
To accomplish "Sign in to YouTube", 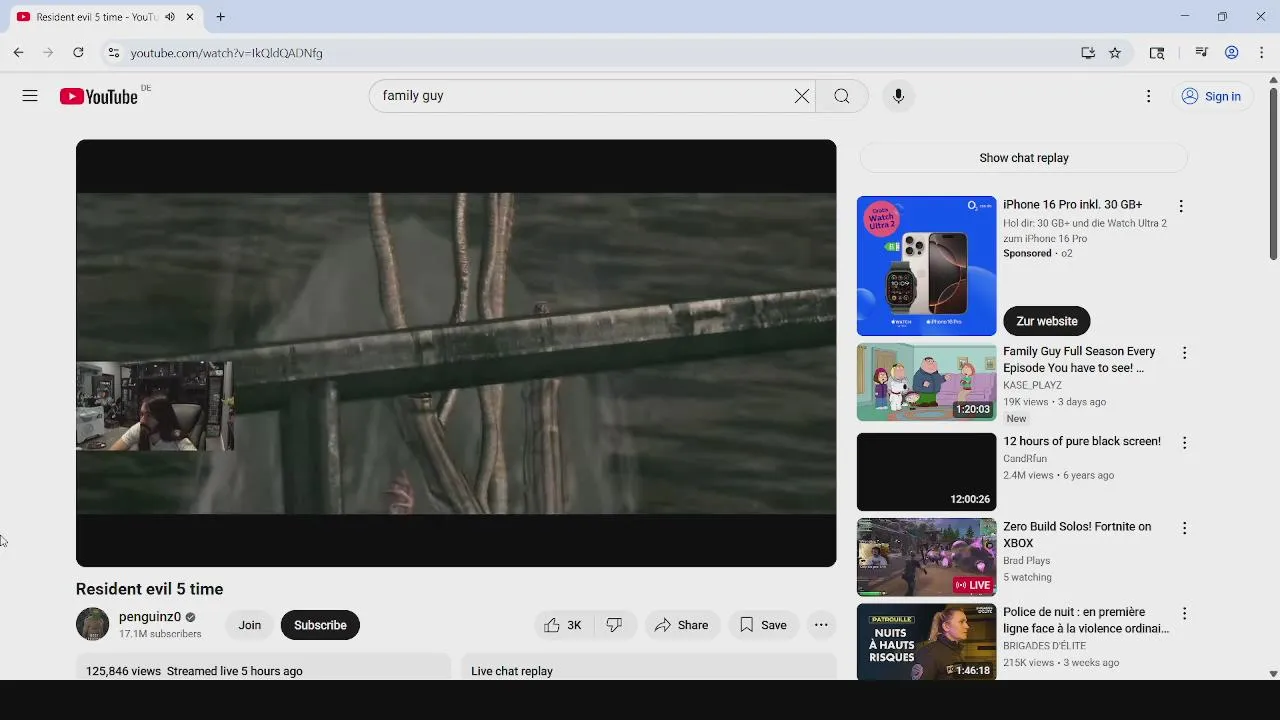I will coord(1210,96).
